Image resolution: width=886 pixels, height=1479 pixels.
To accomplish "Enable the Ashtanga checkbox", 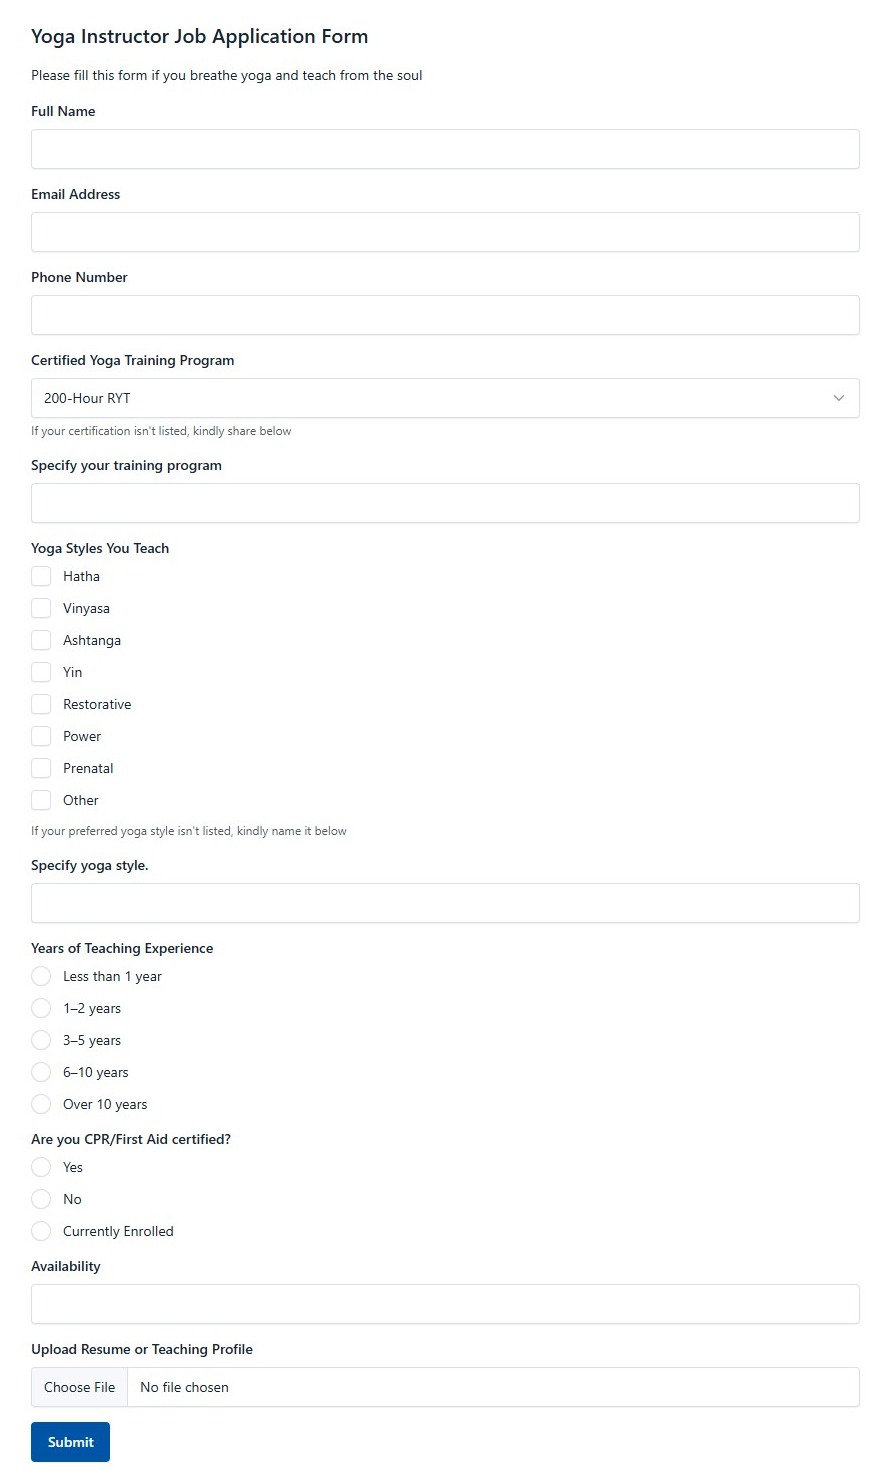I will (41, 640).
